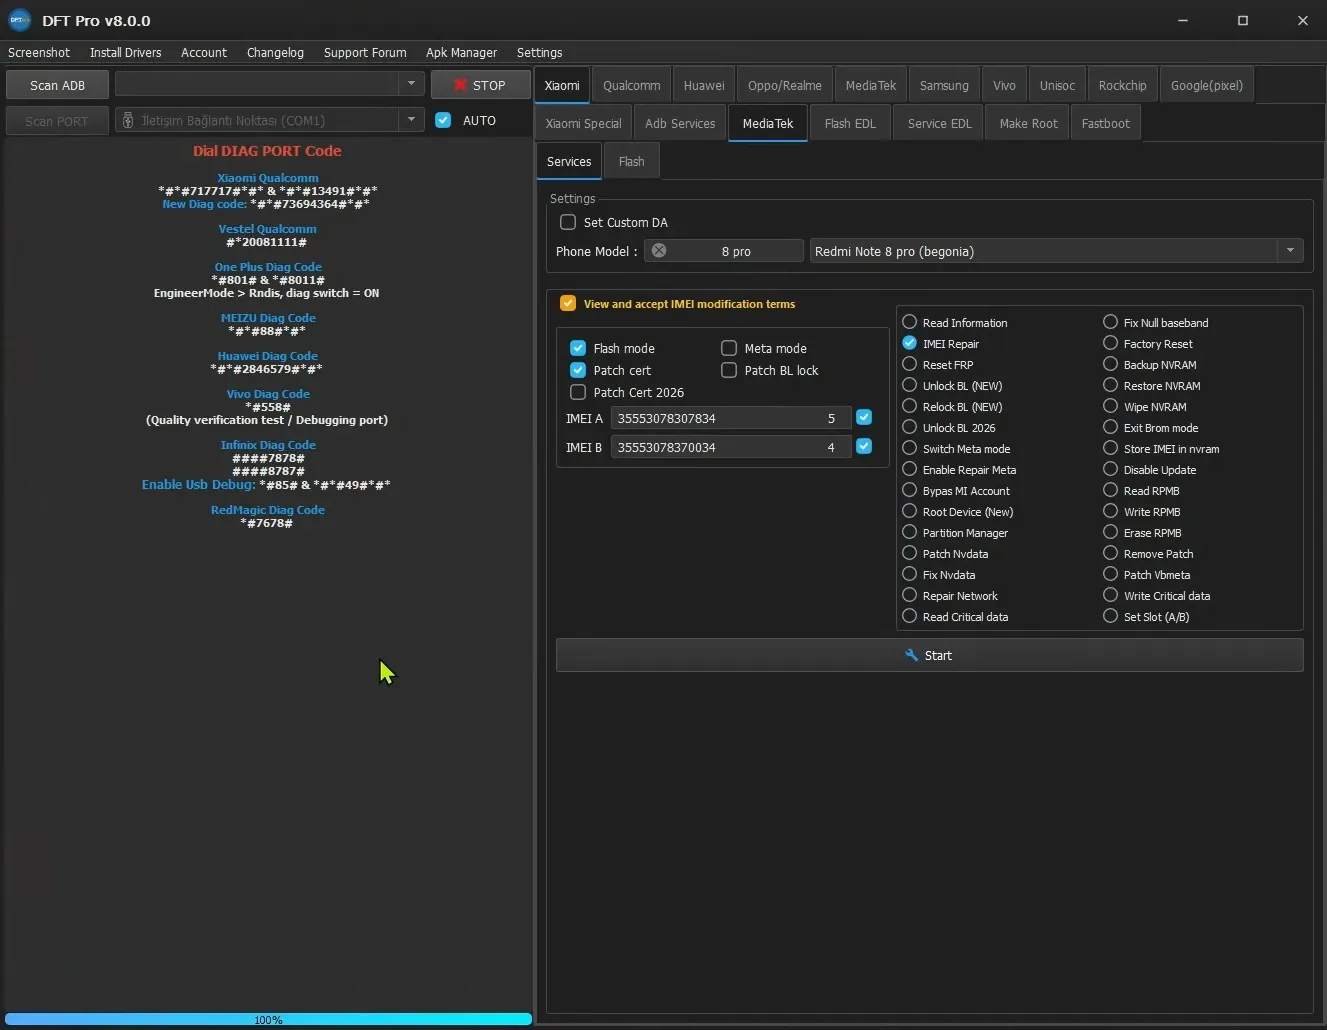The width and height of the screenshot is (1327, 1030).
Task: Click the Start button
Action: tap(929, 655)
